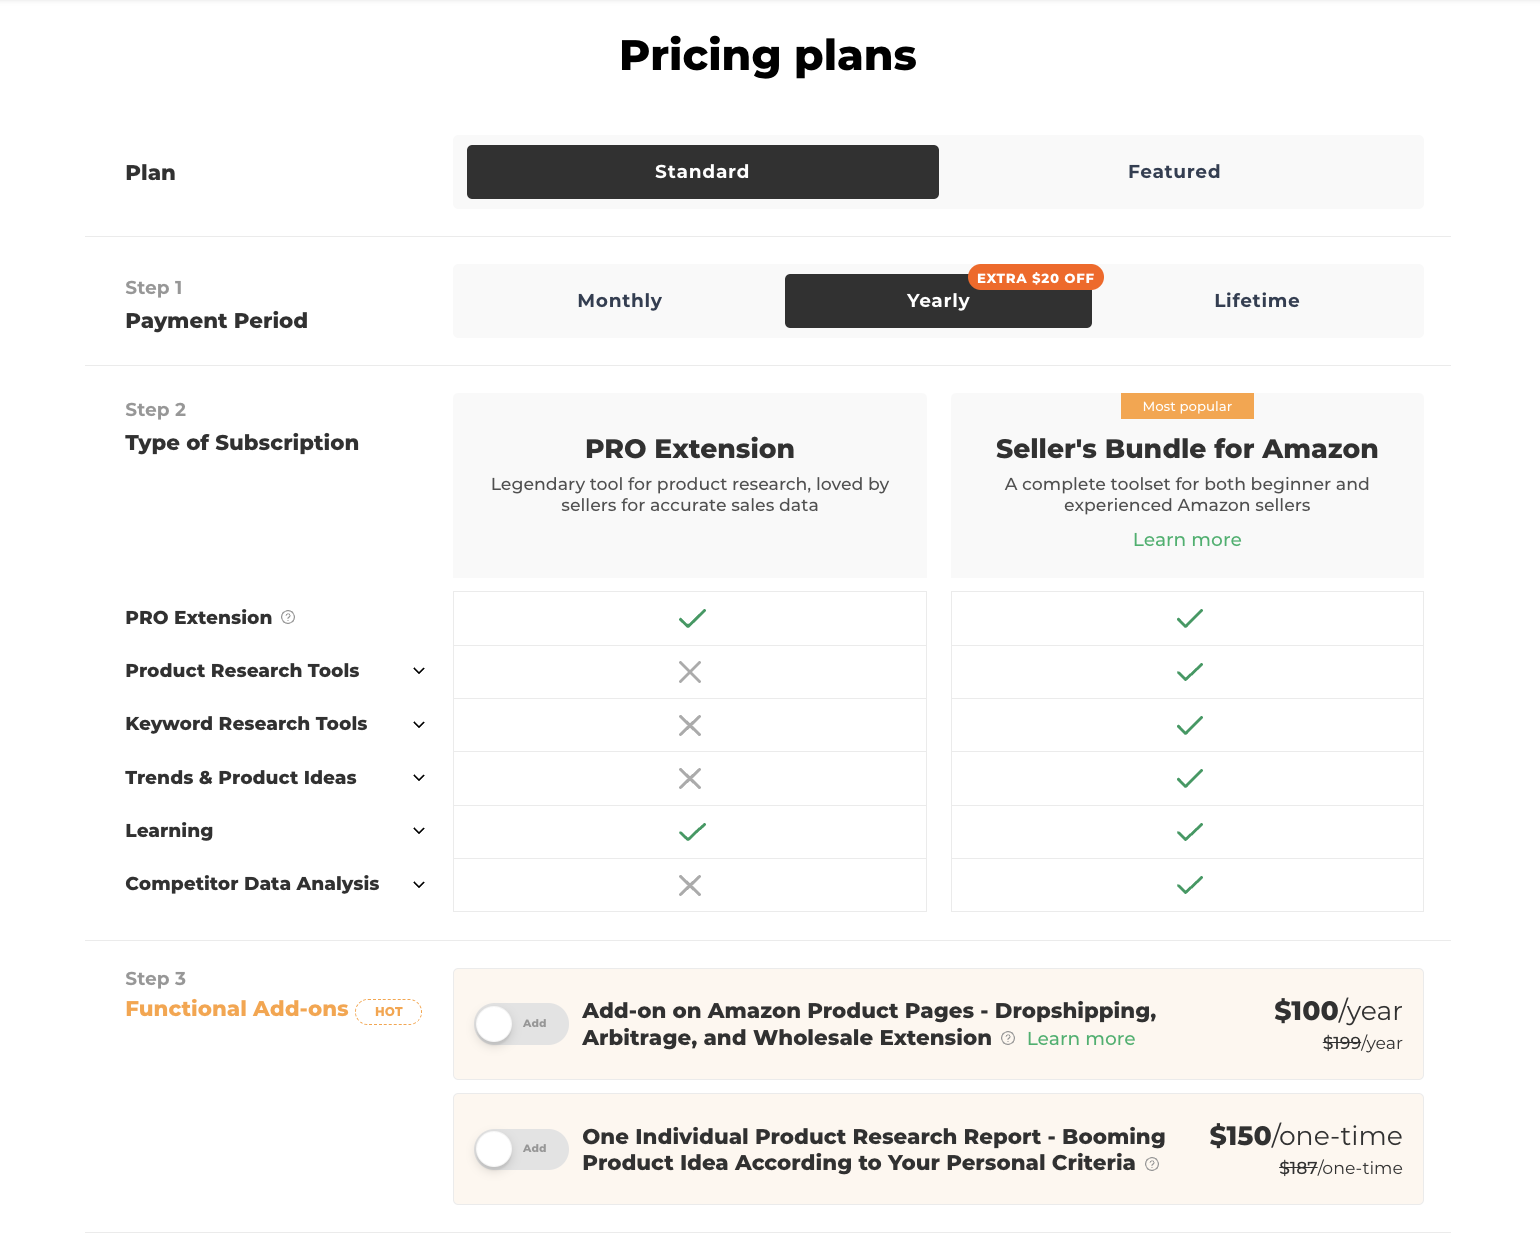This screenshot has height=1234, width=1540.
Task: Click the help icon next to PRO Extension
Action: 288,617
